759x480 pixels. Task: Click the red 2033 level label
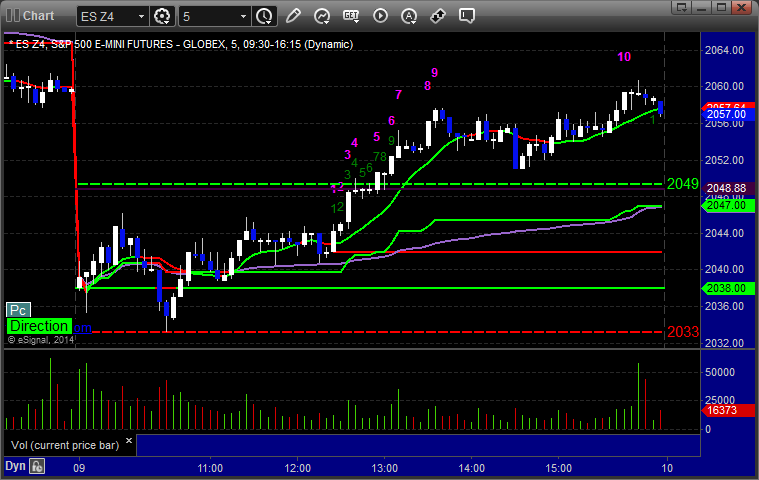[683, 332]
